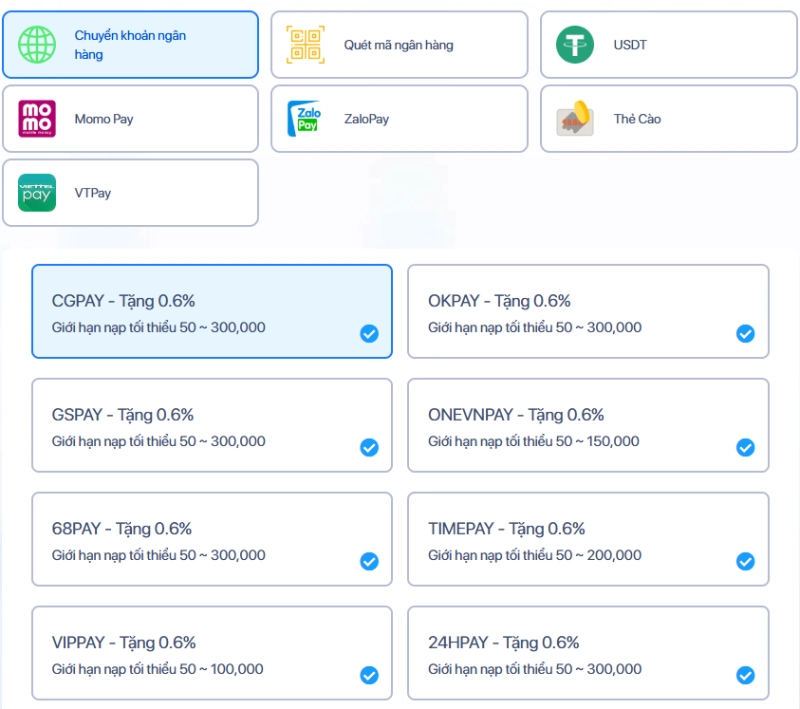The height and width of the screenshot is (709, 800).
Task: Toggle the checkmark on OKPAY
Action: point(745,334)
